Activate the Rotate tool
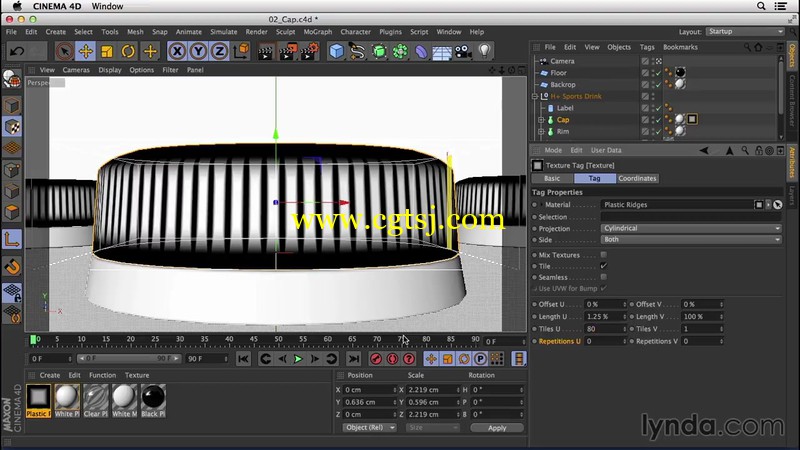The width and height of the screenshot is (800, 450). click(x=128, y=52)
